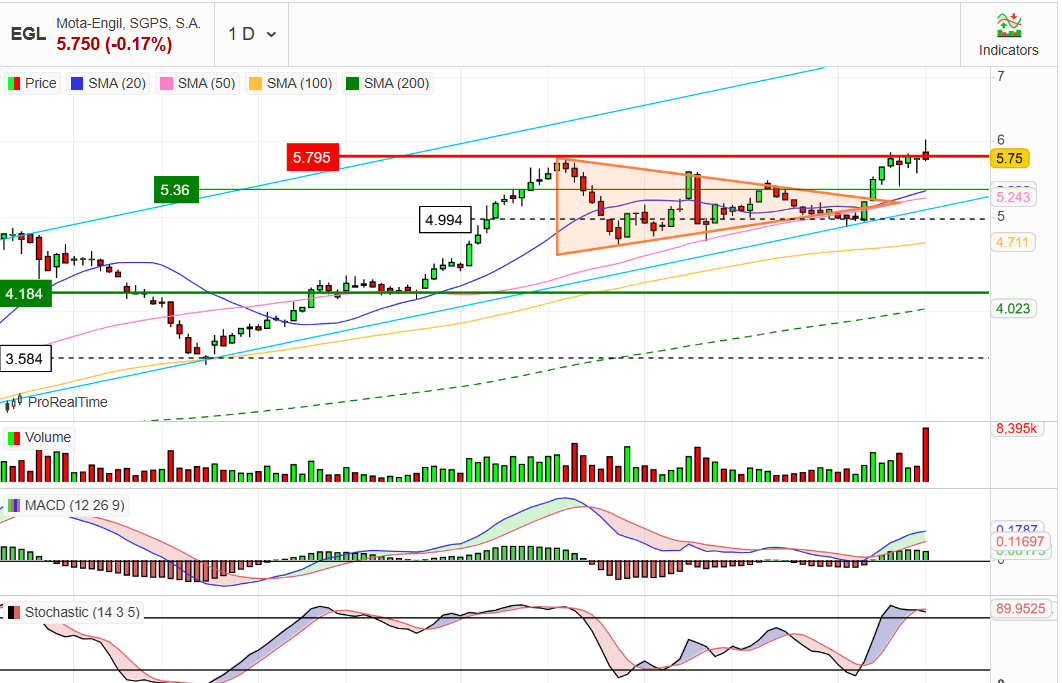
Task: Expand timeframe list via chevron arrow
Action: [272, 35]
